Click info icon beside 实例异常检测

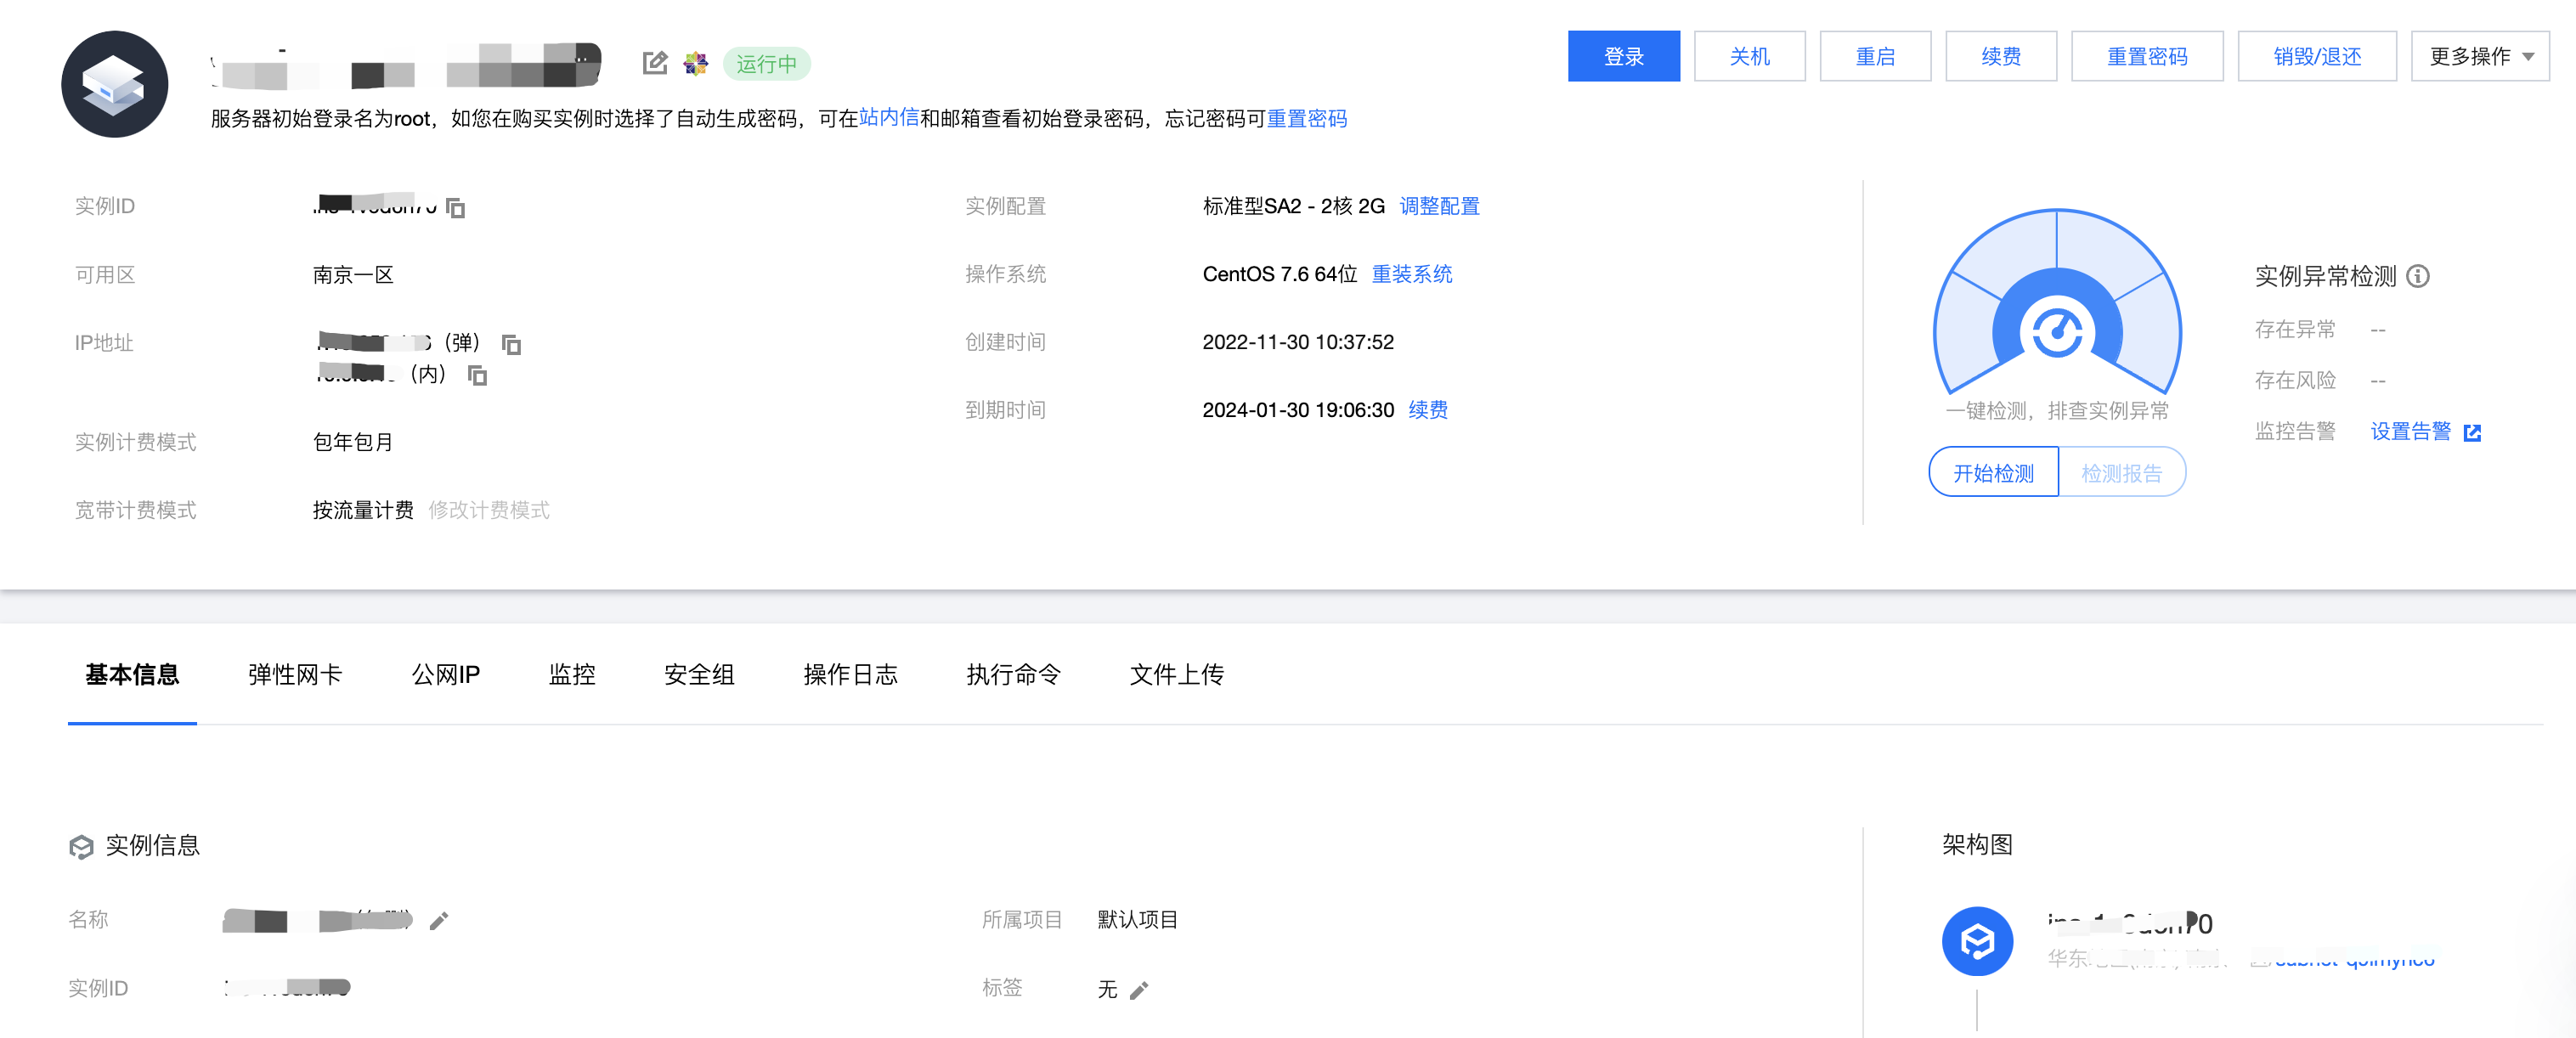[2417, 276]
